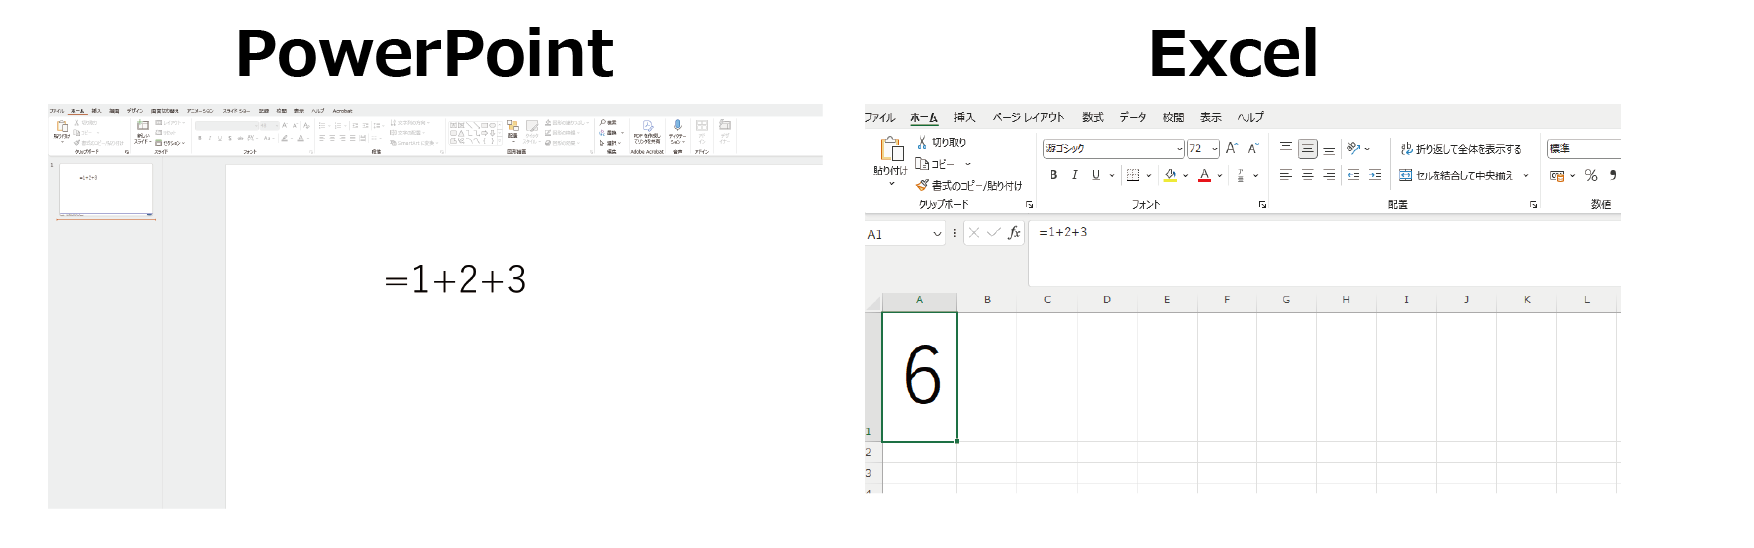
Task: Open the copy (コピー) options arrow
Action: (967, 164)
